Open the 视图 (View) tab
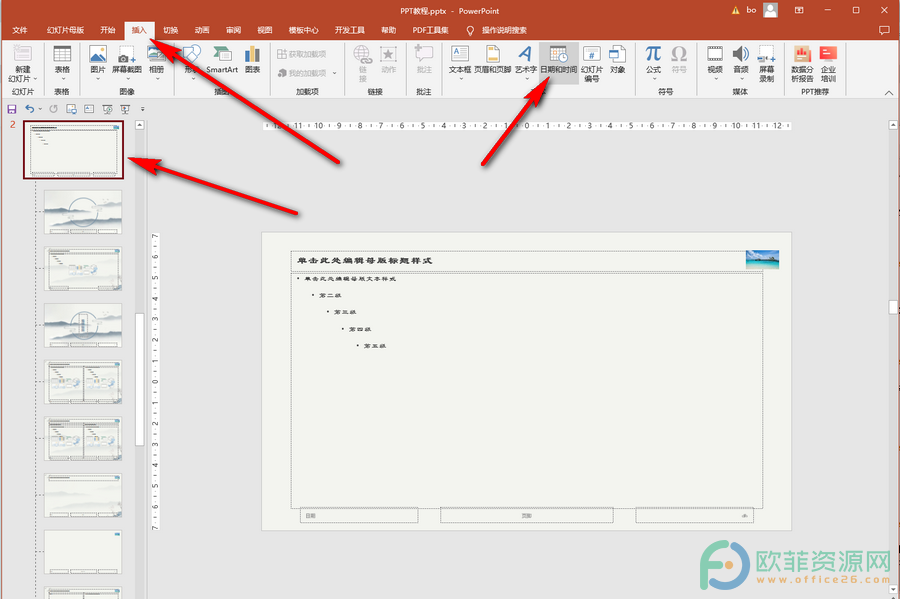This screenshot has height=599, width=900. tap(265, 30)
